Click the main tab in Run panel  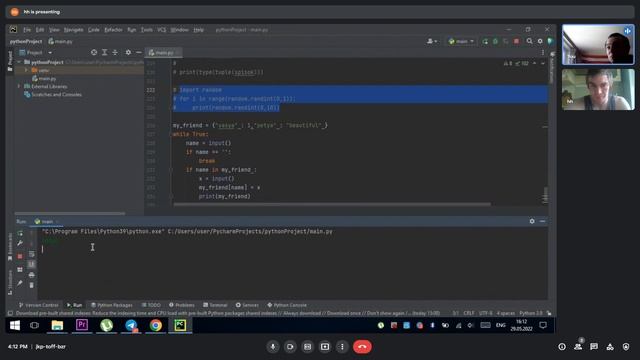tap(47, 222)
